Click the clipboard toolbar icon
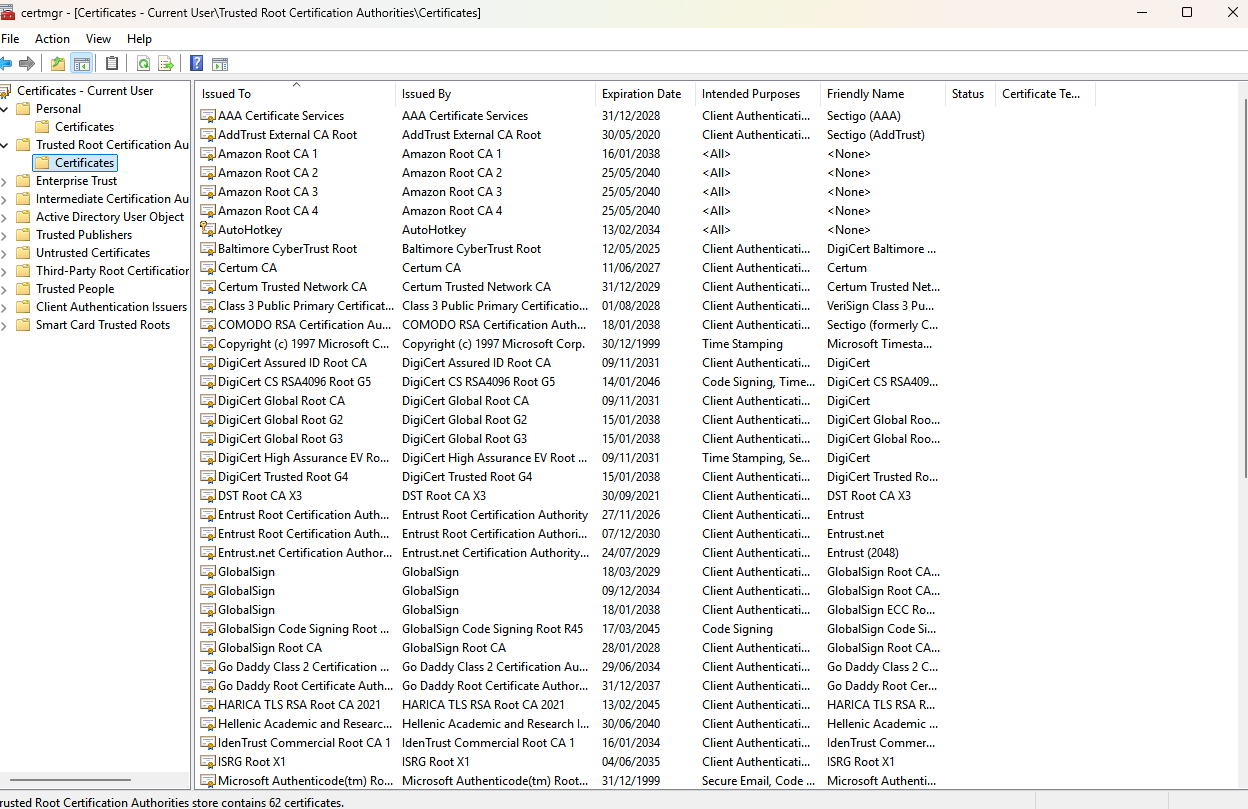This screenshot has height=809, width=1248. [112, 64]
